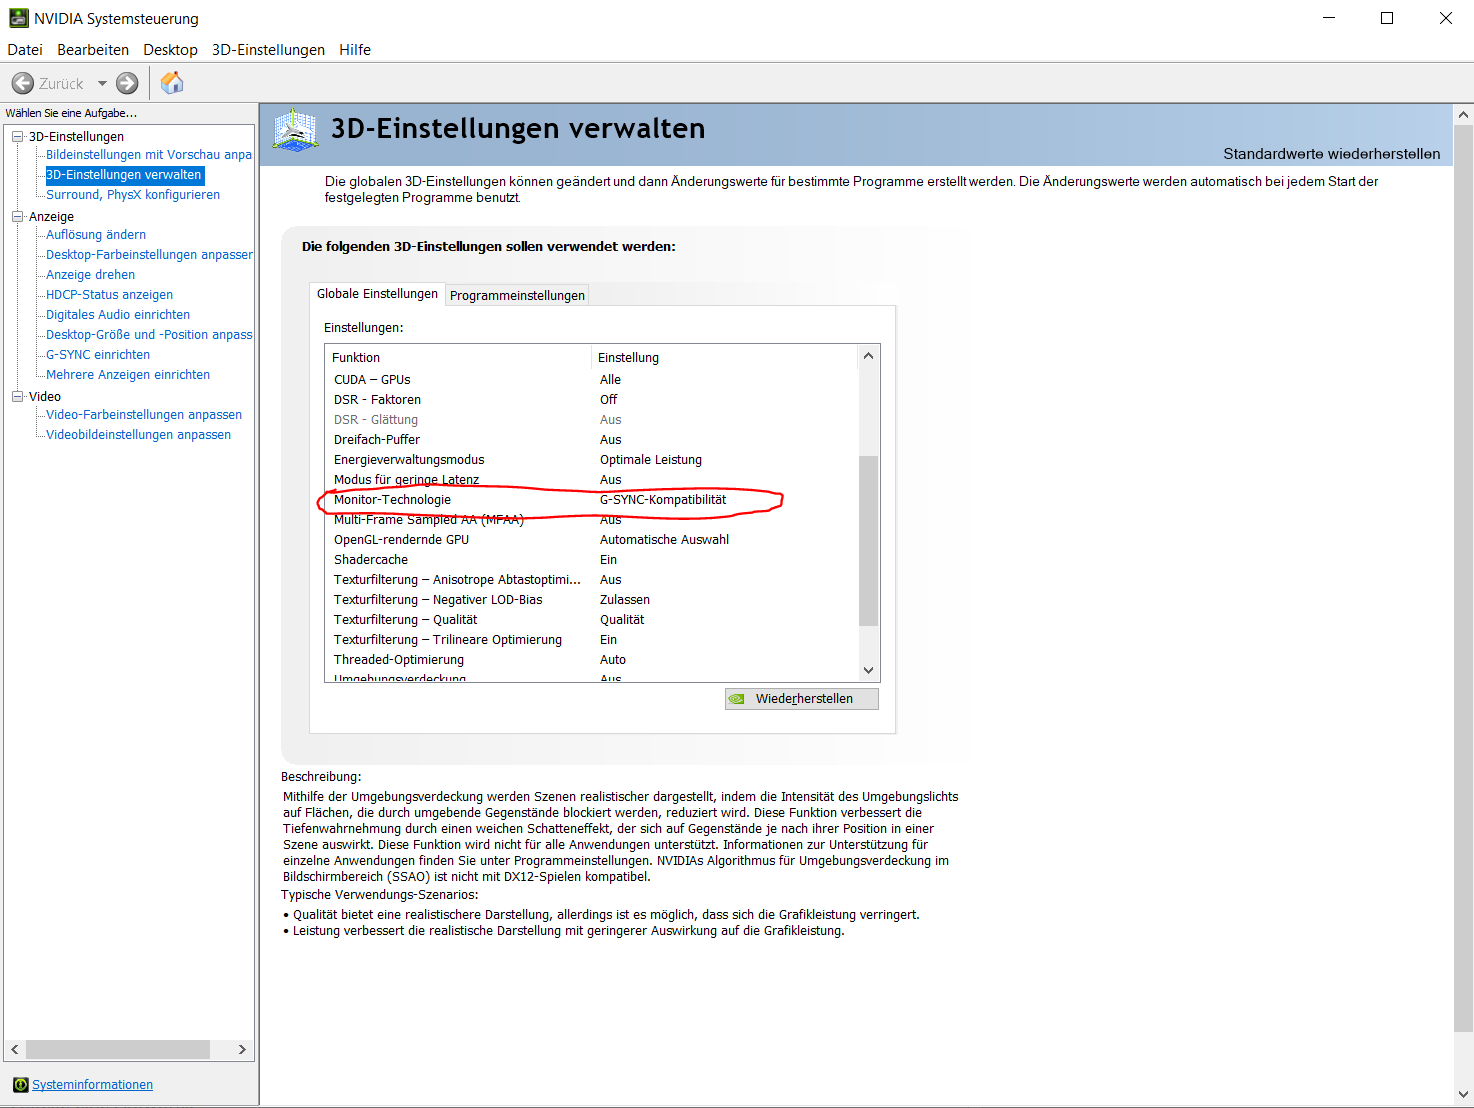Select the DSR - Faktoren row

pyautogui.click(x=592, y=400)
